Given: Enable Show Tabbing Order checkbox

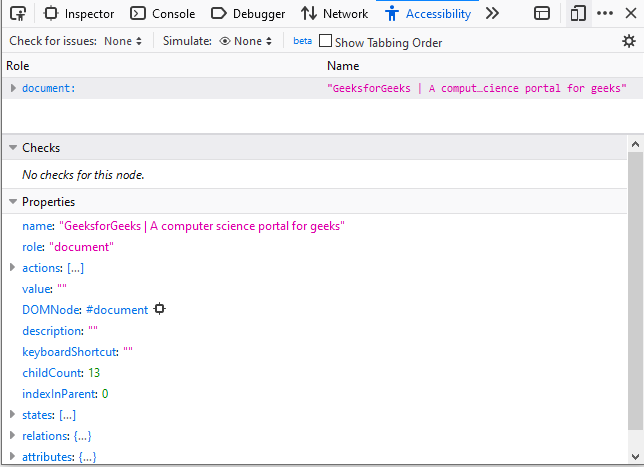Looking at the screenshot, I should tap(325, 41).
